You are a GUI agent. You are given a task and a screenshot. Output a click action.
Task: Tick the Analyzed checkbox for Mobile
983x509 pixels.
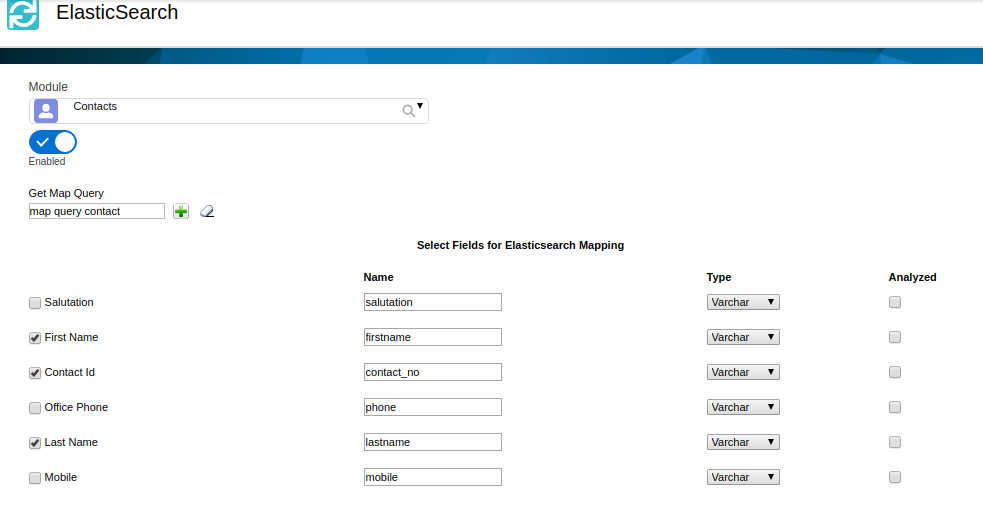(x=895, y=477)
